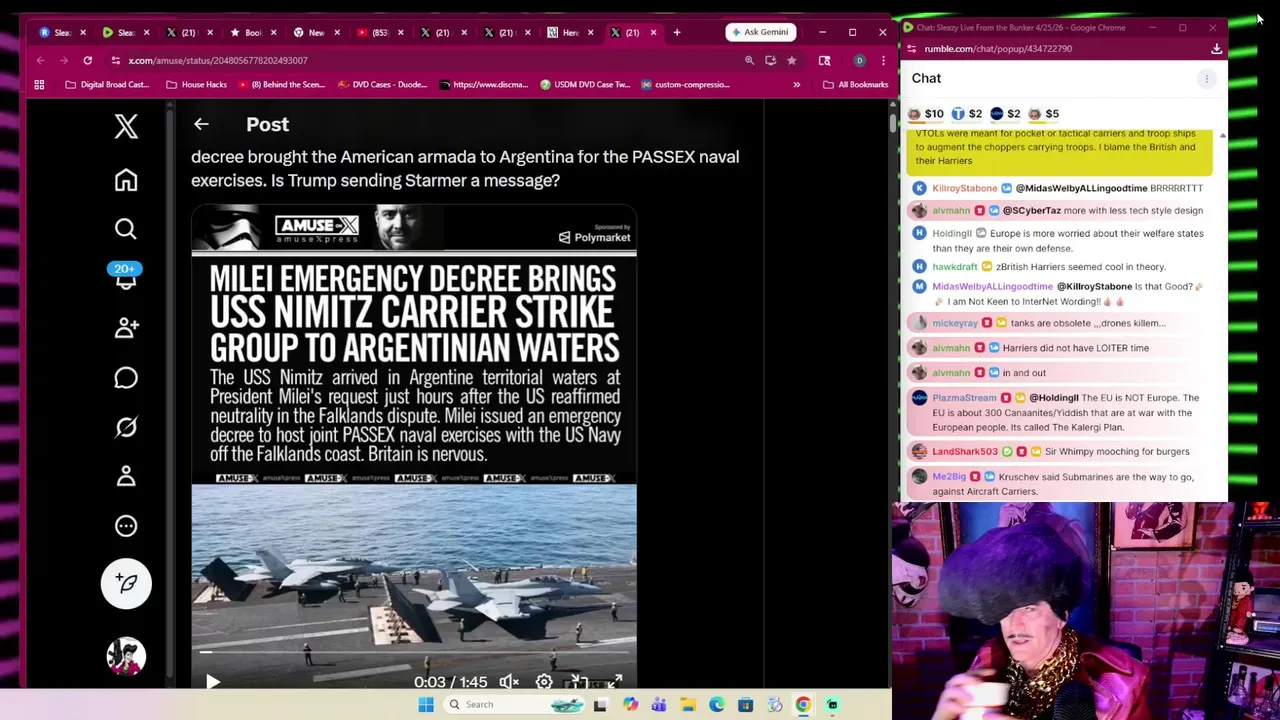Open the Explore search icon in X sidebar
This screenshot has width=1280, height=720.
click(x=126, y=229)
